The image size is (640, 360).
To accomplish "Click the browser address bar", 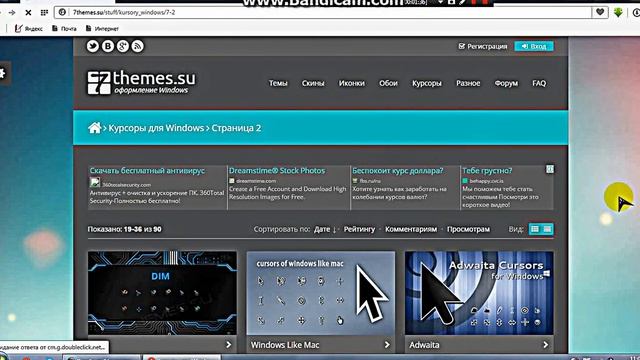I will tap(322, 12).
